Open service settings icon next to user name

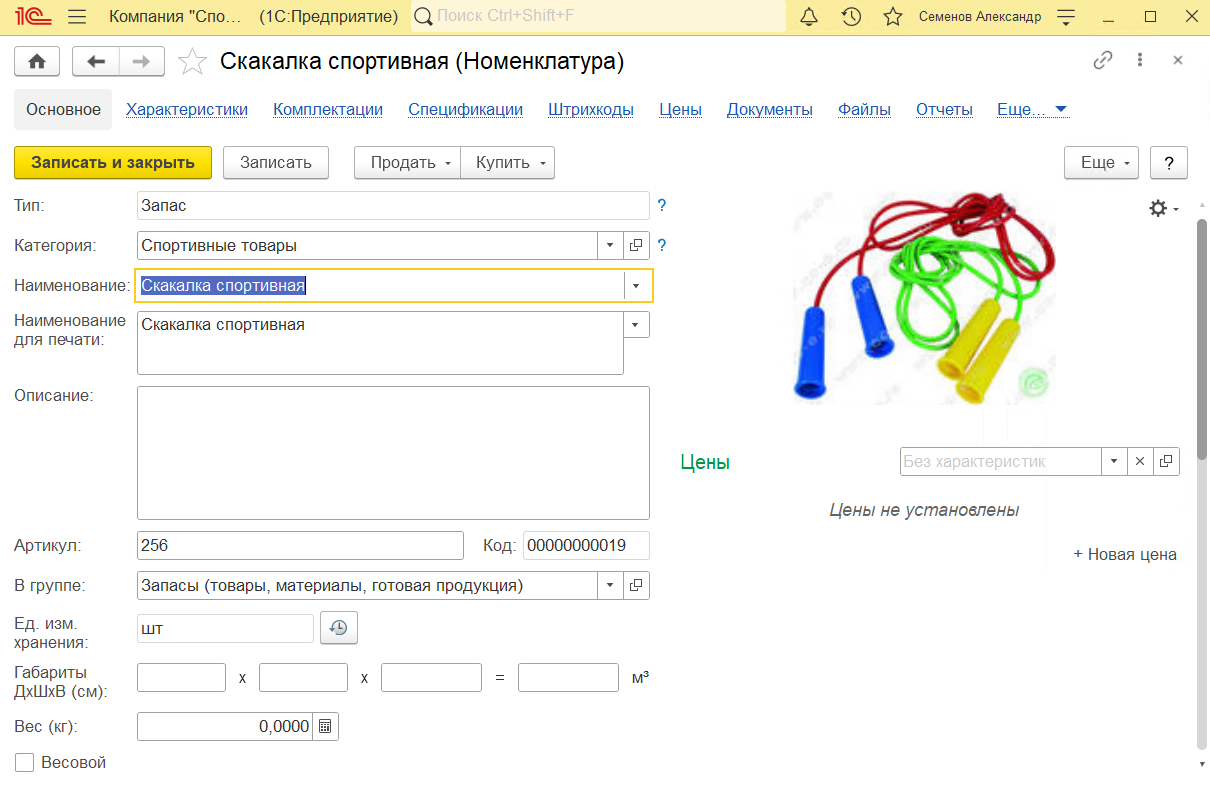1066,17
